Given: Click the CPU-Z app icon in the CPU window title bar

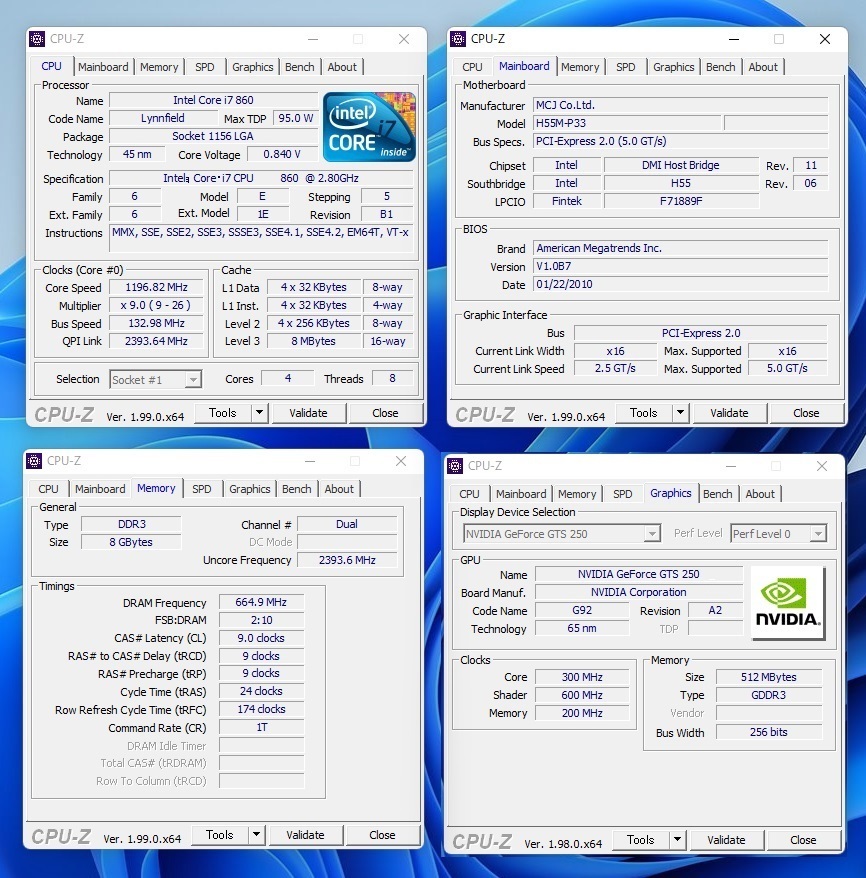Looking at the screenshot, I should pos(37,39).
